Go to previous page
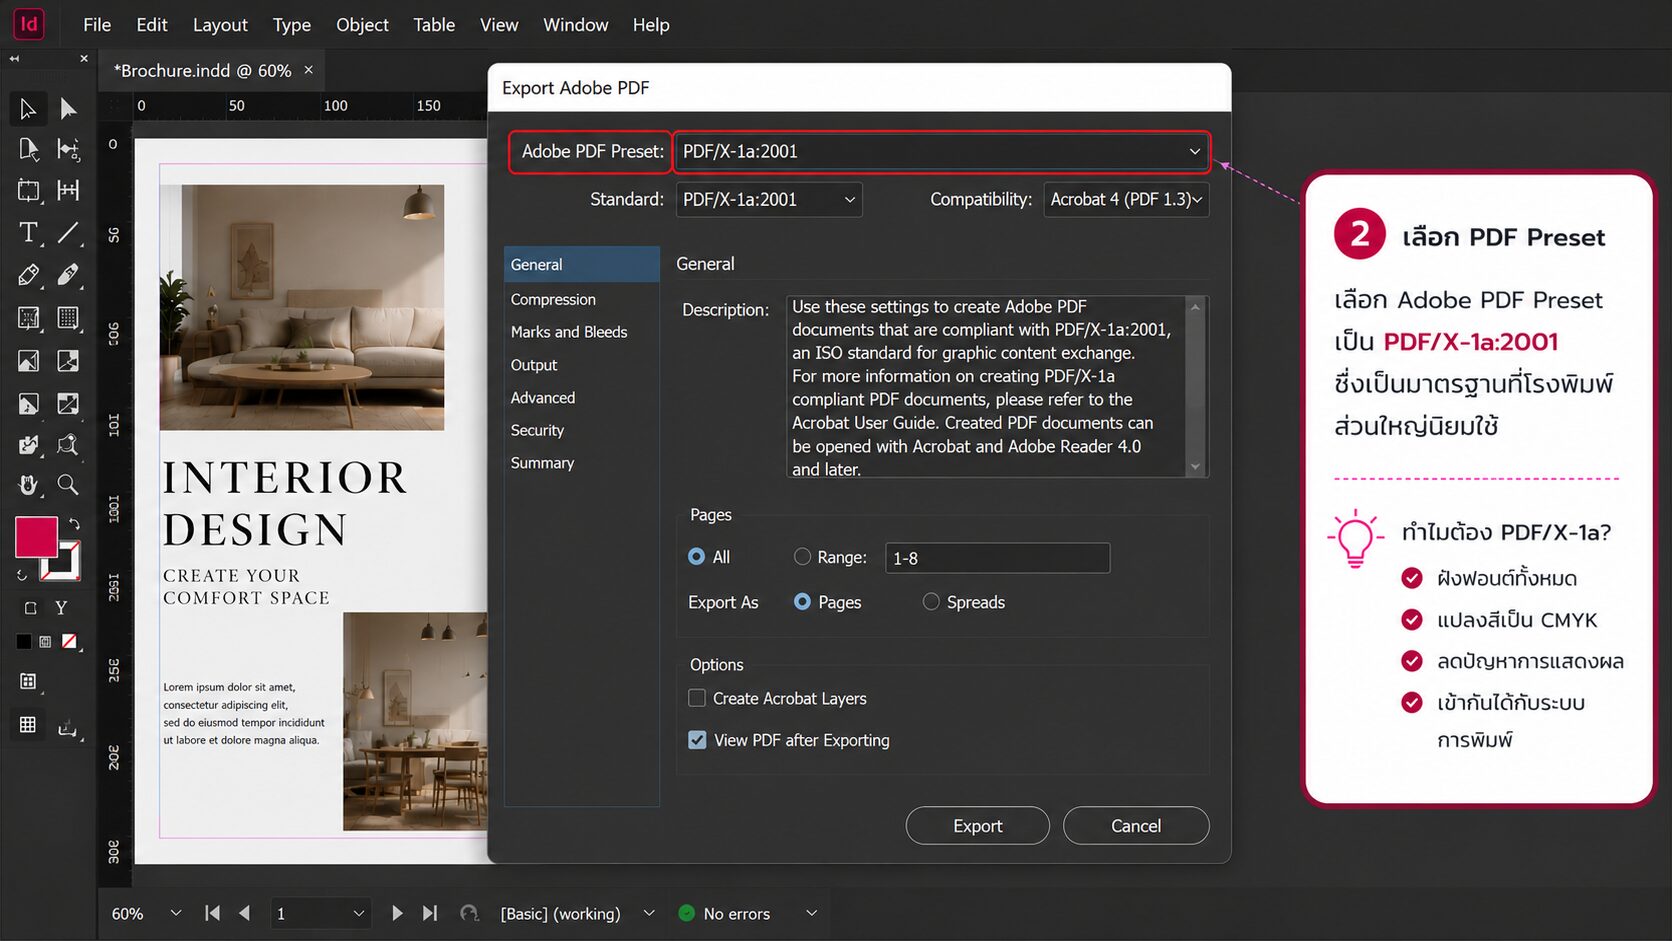This screenshot has width=1672, height=941. 245,913
